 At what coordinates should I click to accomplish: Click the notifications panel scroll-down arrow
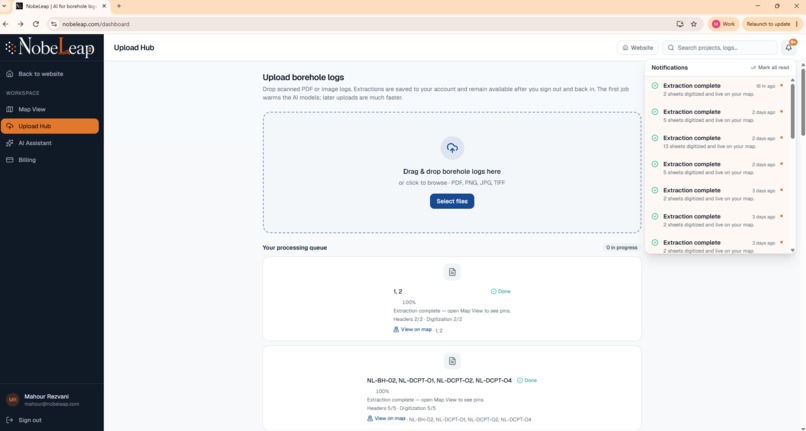pyautogui.click(x=793, y=250)
